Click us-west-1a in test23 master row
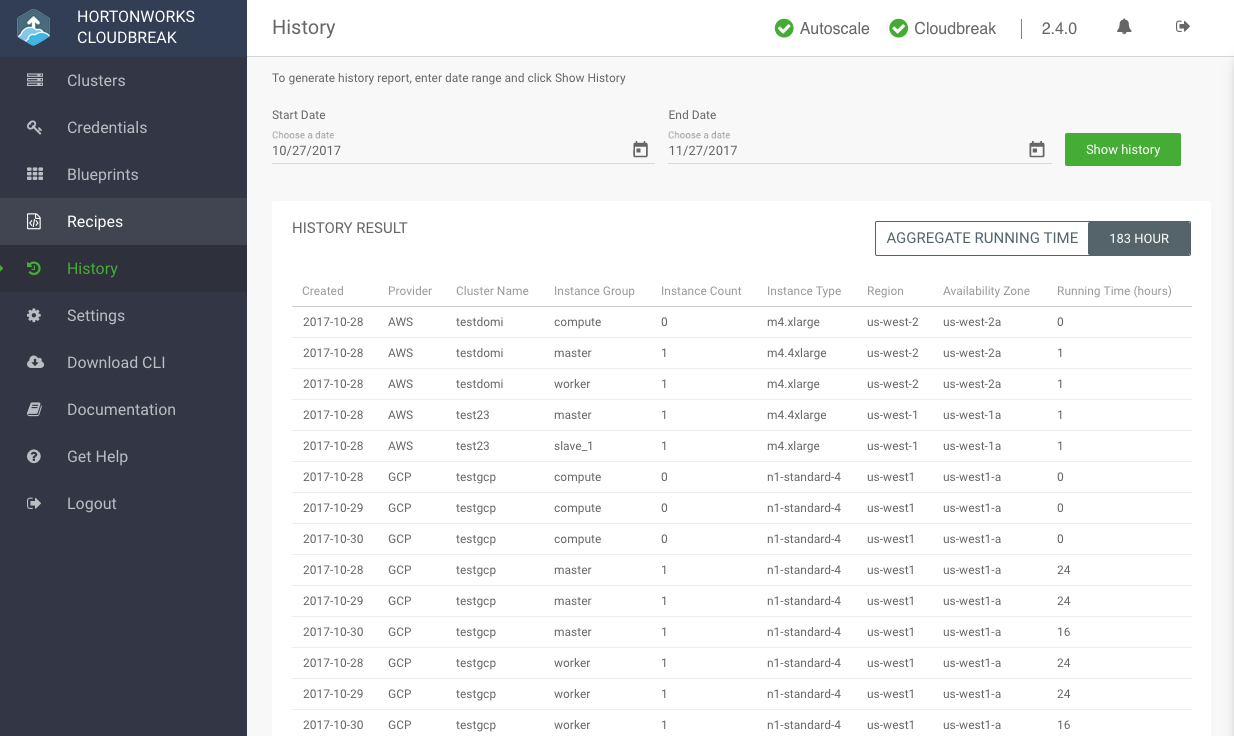The width and height of the screenshot is (1234, 736). point(971,415)
